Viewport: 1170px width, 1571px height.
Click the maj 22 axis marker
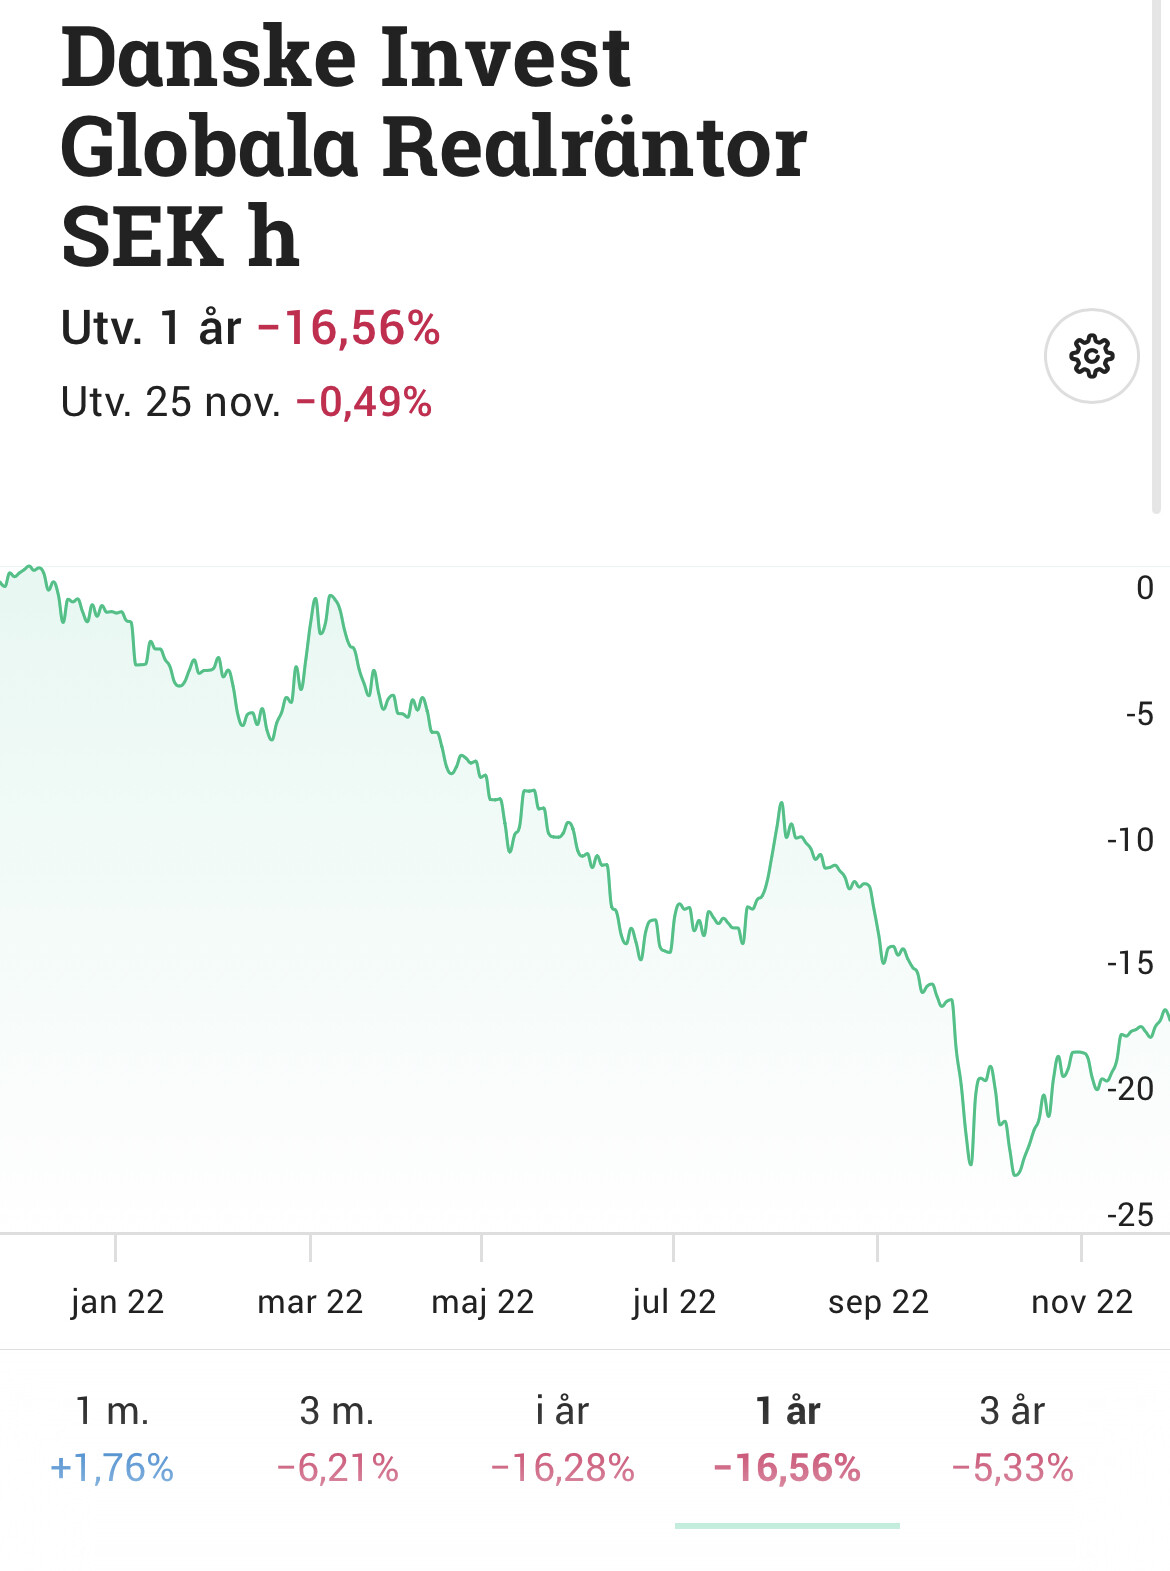(482, 1301)
